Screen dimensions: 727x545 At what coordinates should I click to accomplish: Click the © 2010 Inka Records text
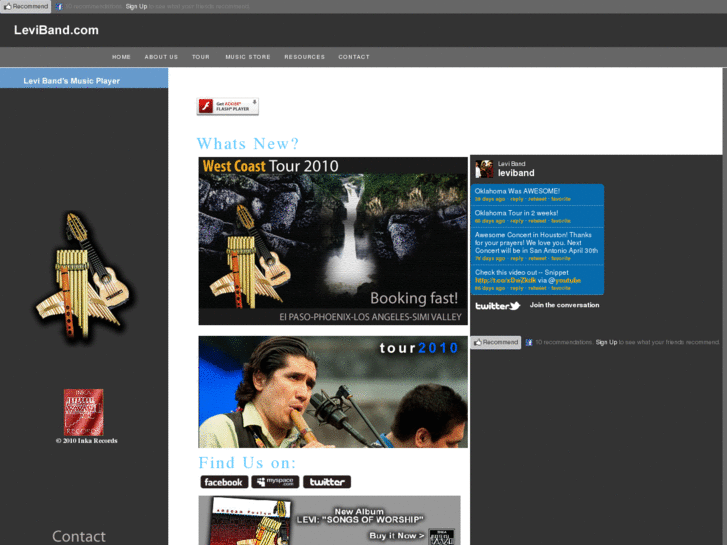[x=87, y=441]
